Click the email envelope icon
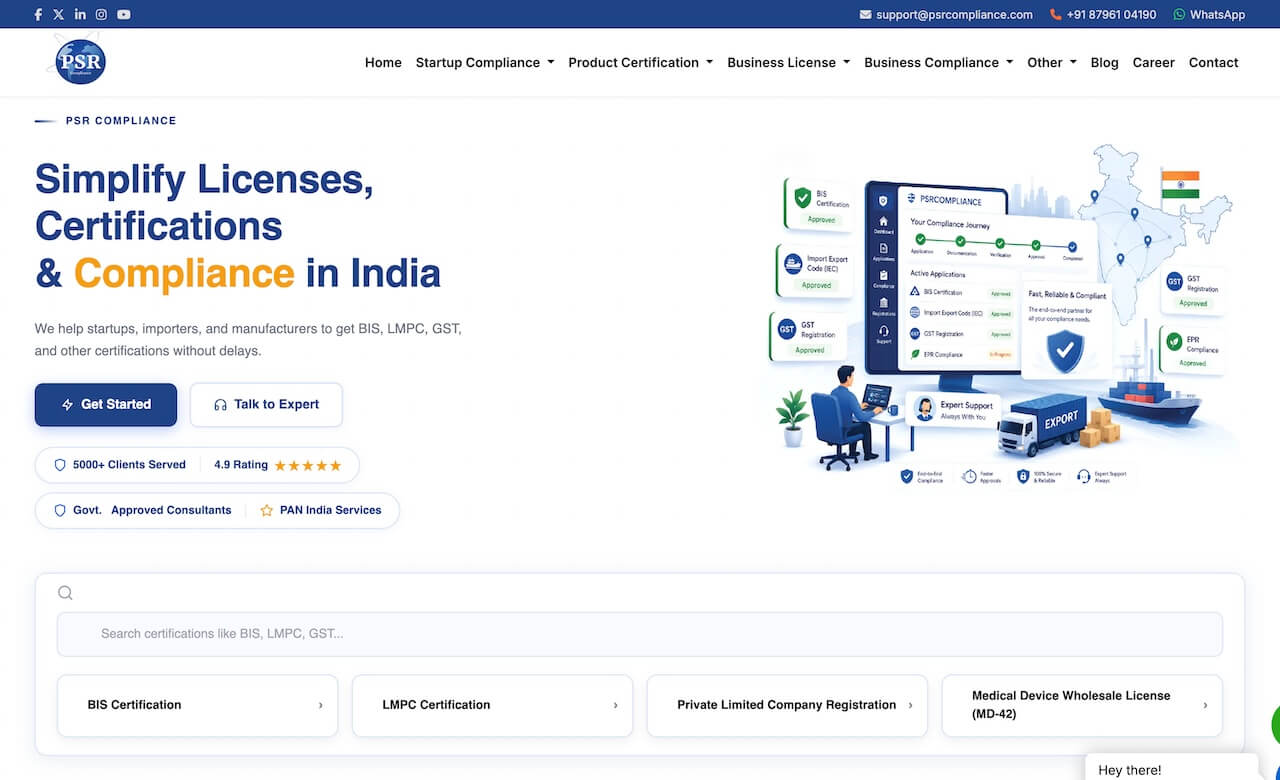This screenshot has width=1280, height=780. coord(866,15)
